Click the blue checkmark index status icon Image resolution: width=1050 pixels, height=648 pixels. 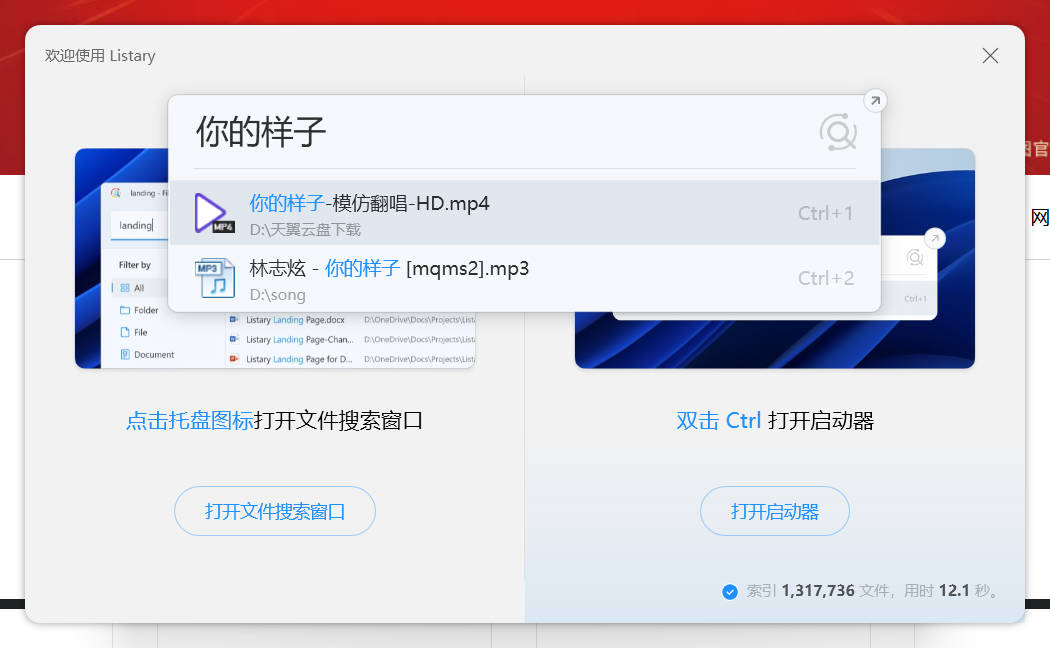730,592
